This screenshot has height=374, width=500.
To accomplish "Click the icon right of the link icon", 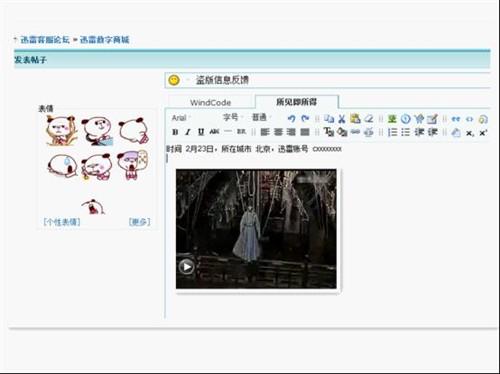I will point(368,132).
